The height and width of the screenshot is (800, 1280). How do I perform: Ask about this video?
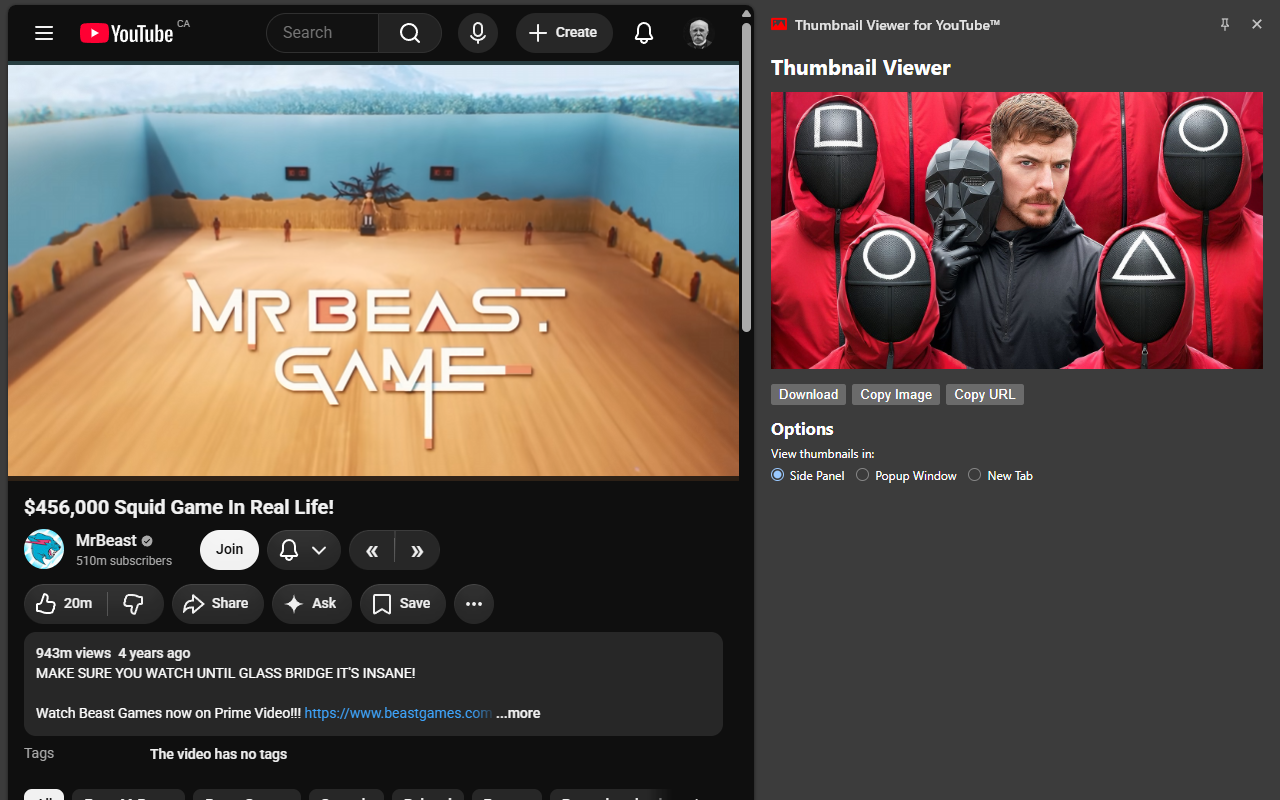click(x=311, y=603)
